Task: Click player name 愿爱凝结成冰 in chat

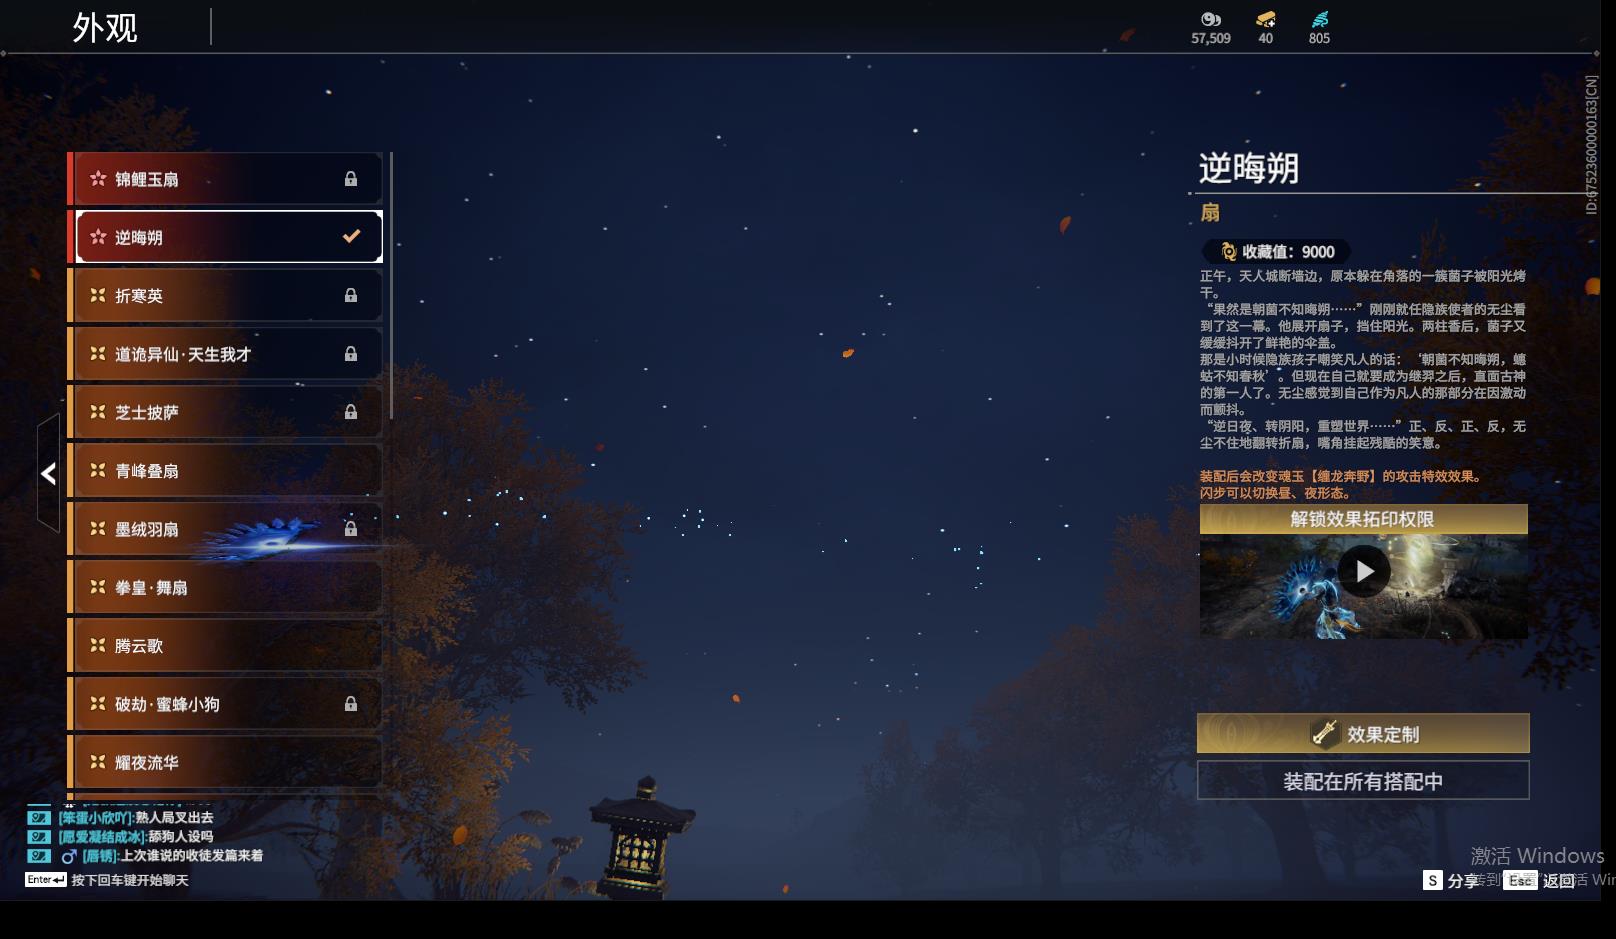Action: click(102, 837)
